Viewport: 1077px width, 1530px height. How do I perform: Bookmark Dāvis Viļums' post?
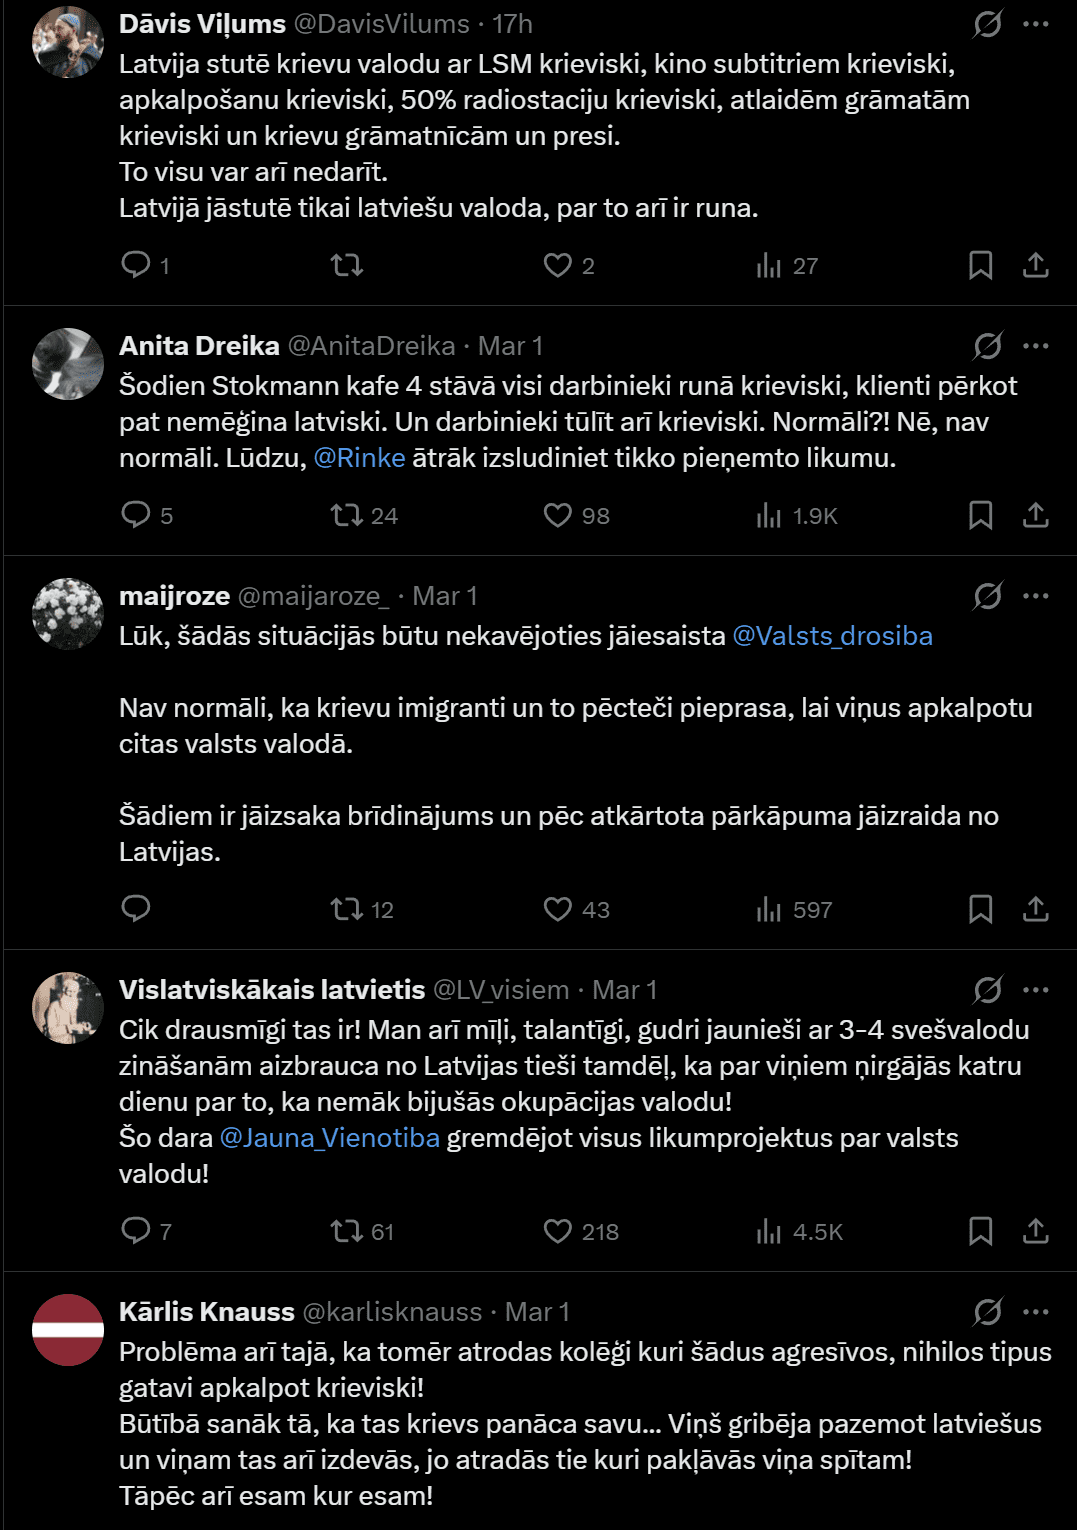(x=980, y=265)
